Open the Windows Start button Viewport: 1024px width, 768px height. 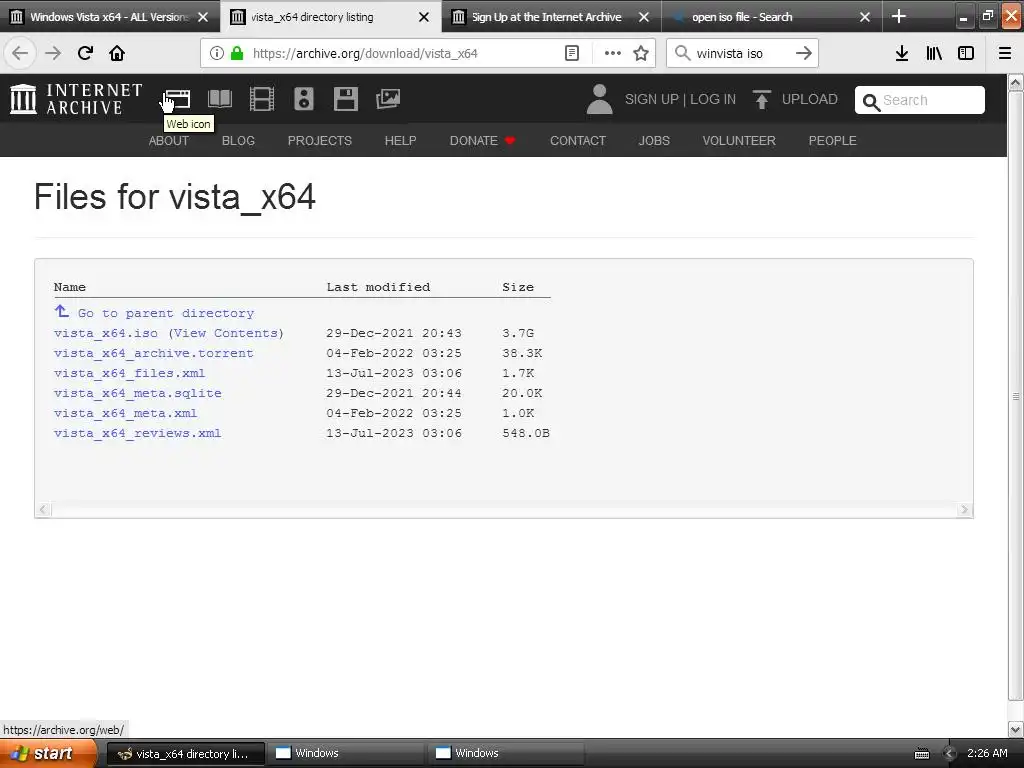point(48,754)
